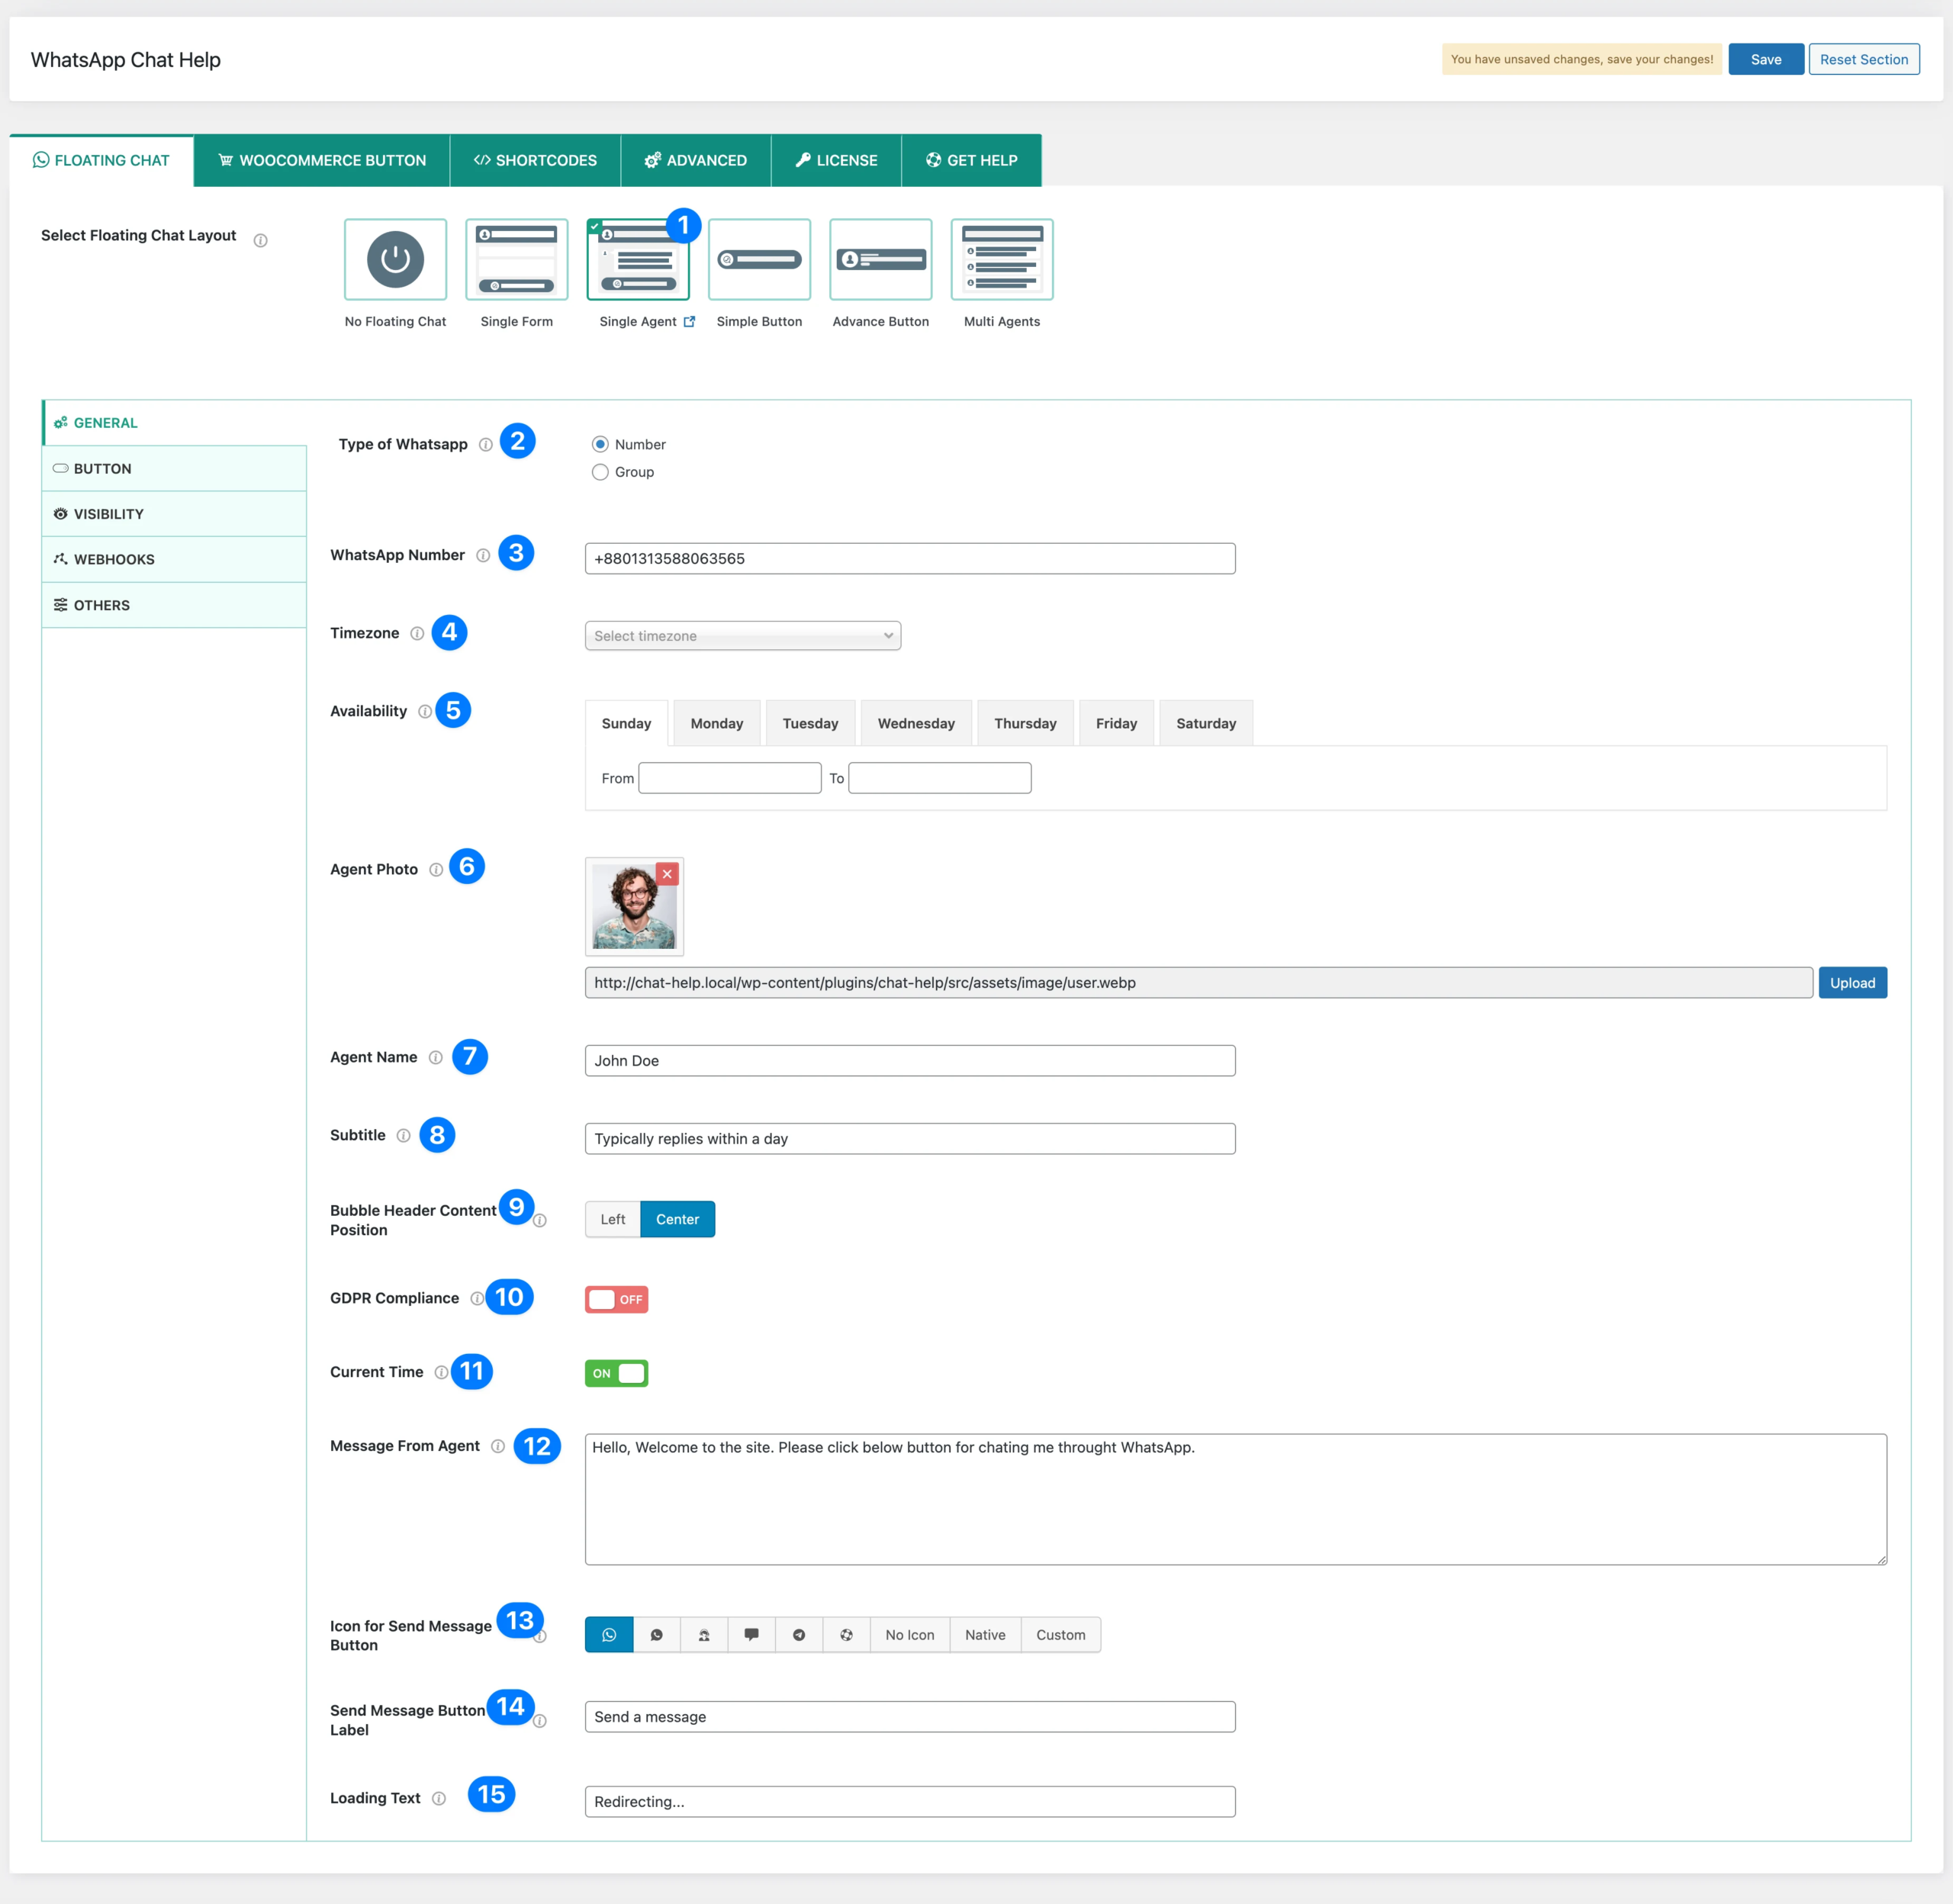Go to the License tab

click(x=836, y=160)
